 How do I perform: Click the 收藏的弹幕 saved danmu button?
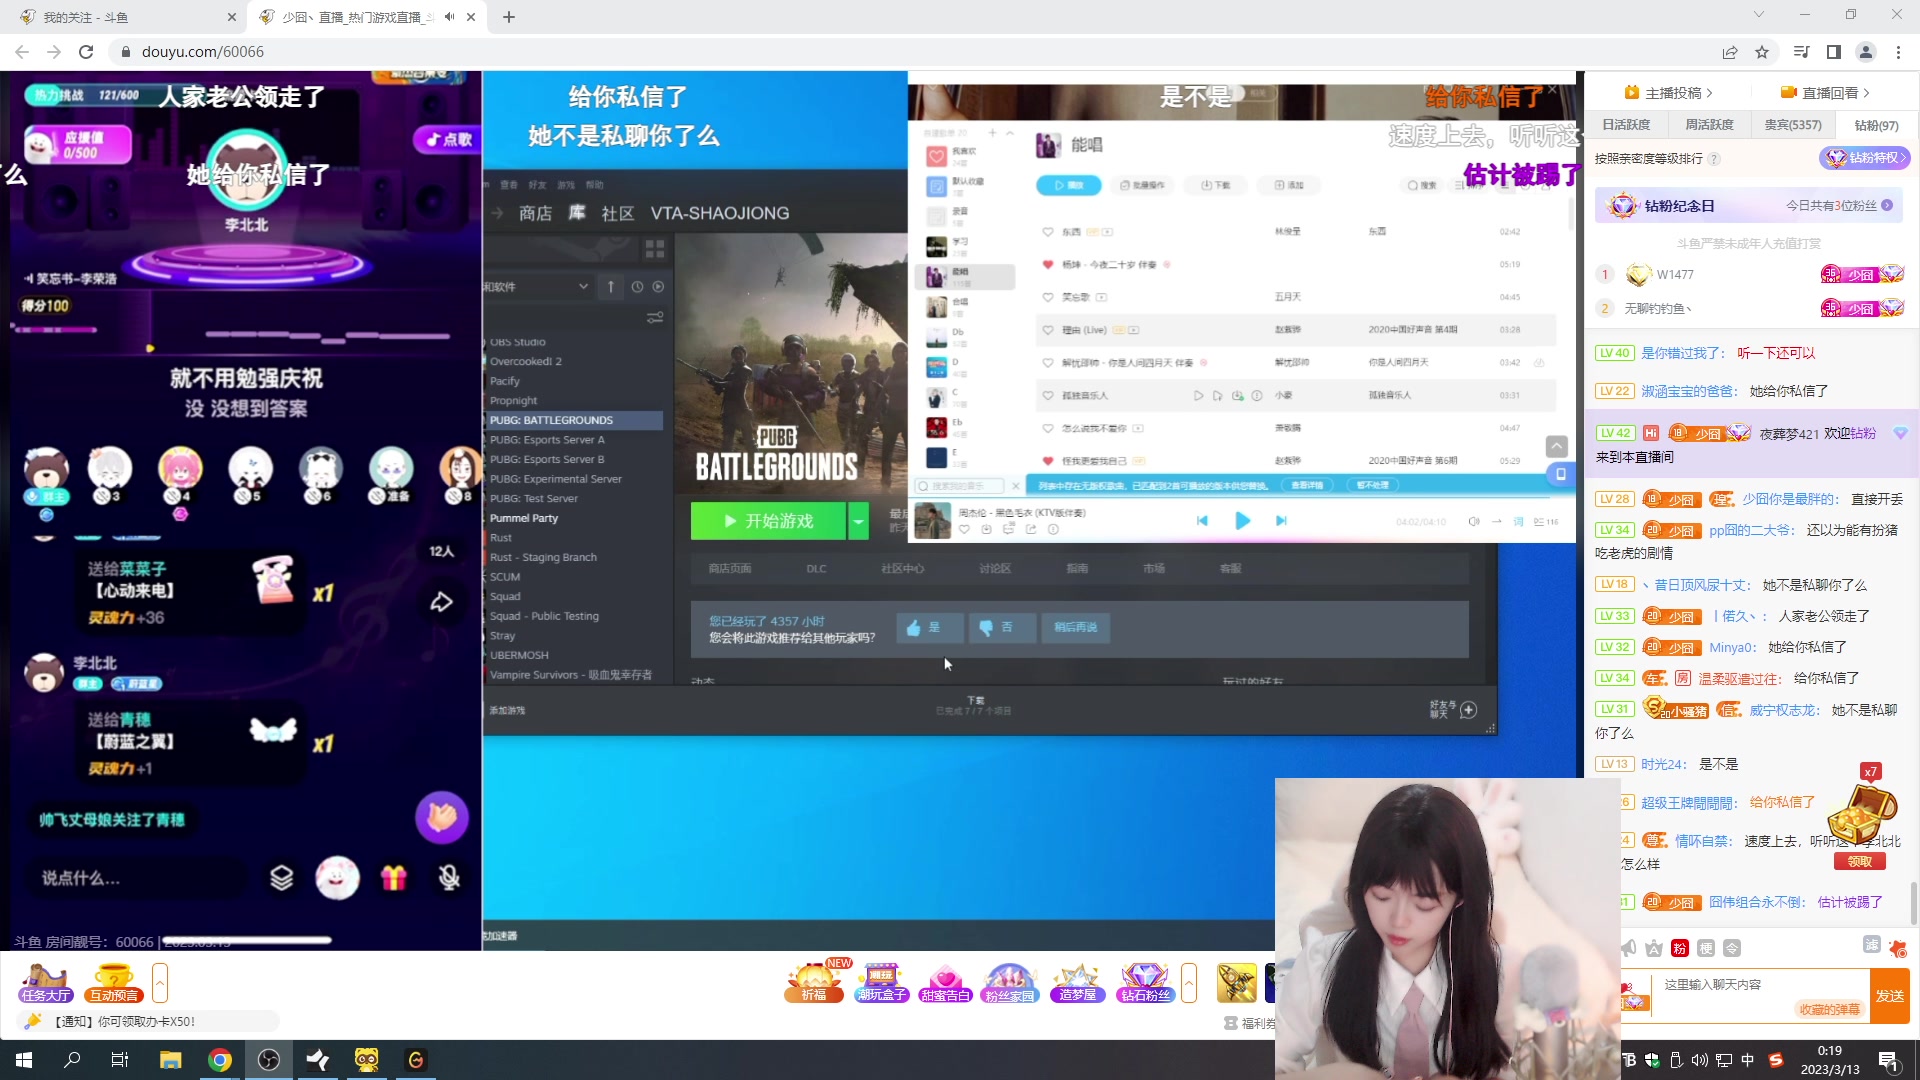pyautogui.click(x=1830, y=1009)
